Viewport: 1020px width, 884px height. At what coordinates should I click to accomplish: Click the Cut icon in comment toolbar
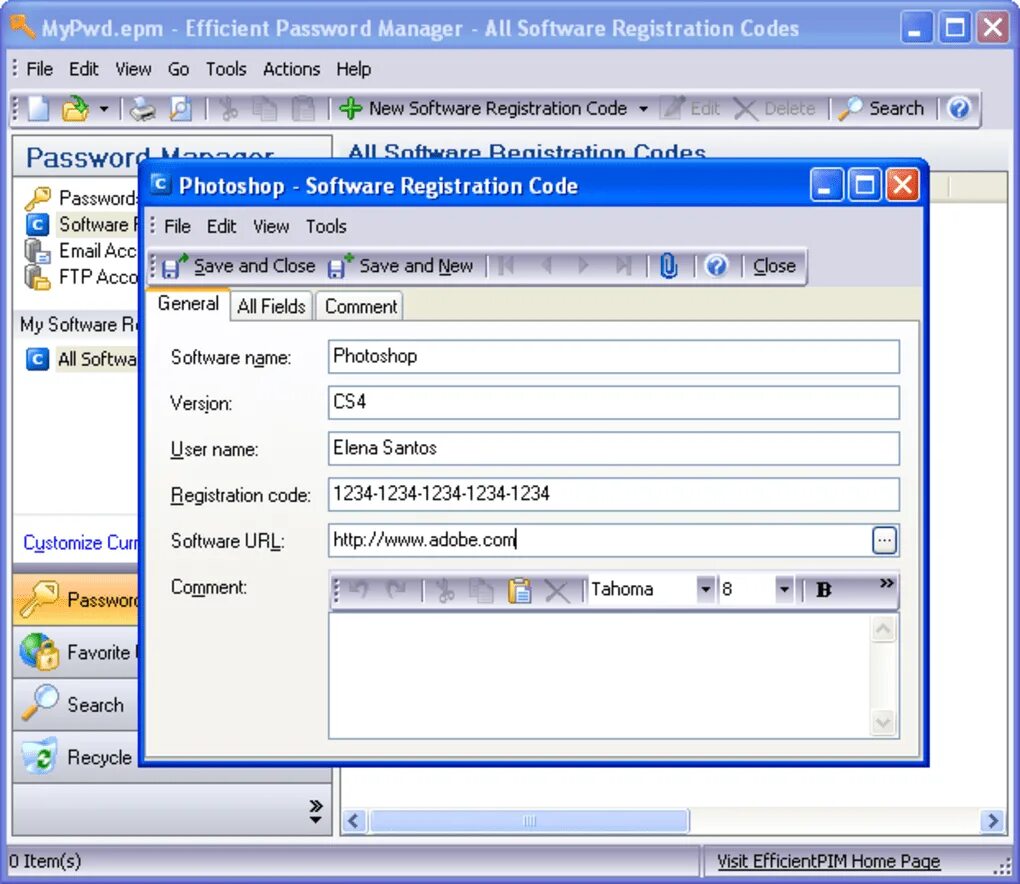coord(445,591)
